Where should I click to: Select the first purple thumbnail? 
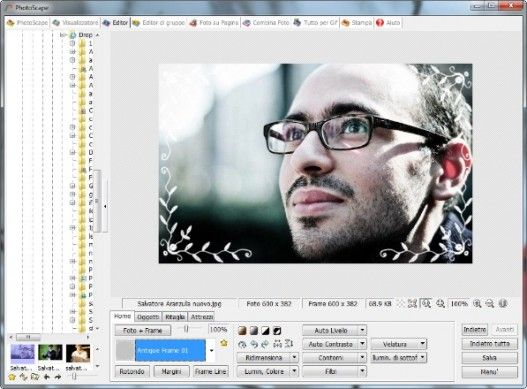(x=23, y=353)
